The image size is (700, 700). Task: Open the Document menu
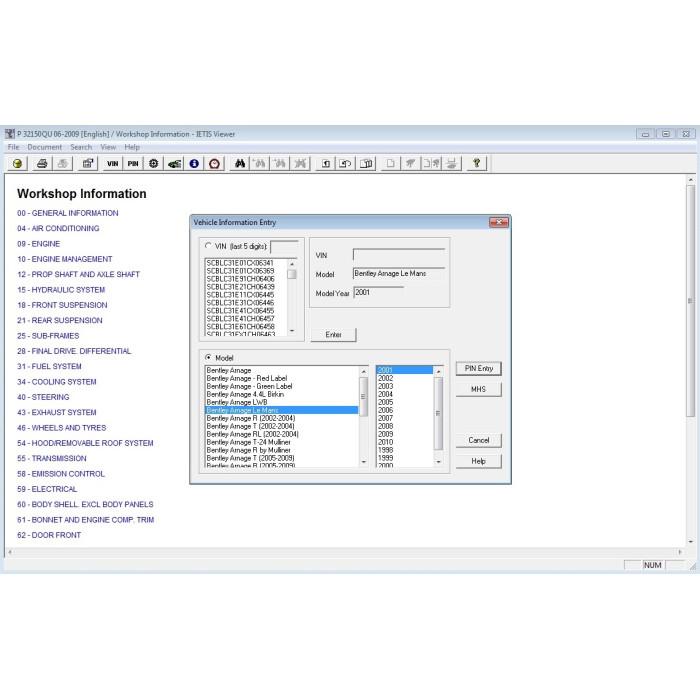click(45, 147)
